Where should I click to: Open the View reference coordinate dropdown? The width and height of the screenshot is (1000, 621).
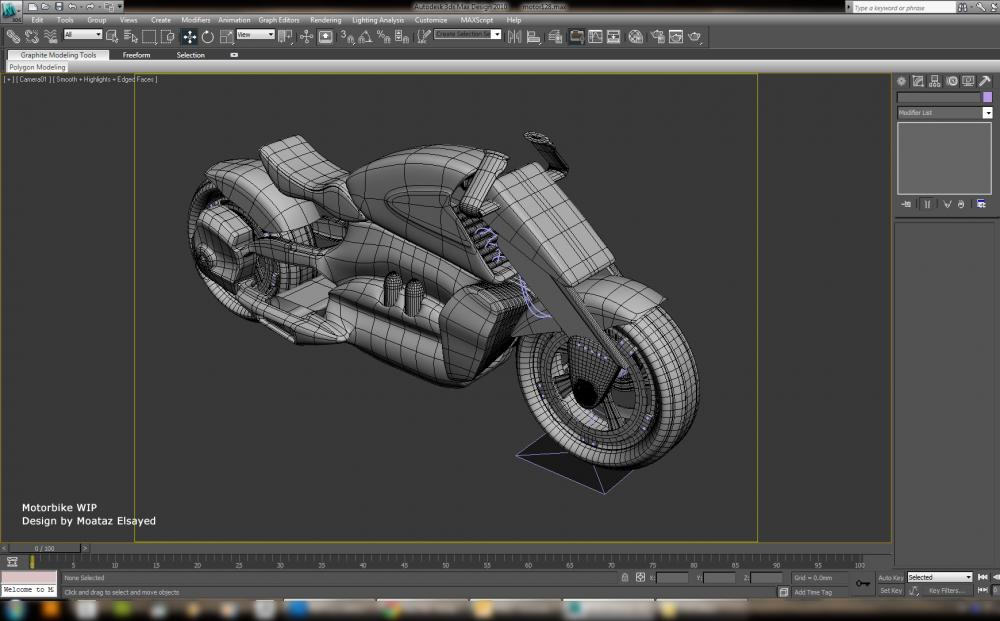coord(255,35)
